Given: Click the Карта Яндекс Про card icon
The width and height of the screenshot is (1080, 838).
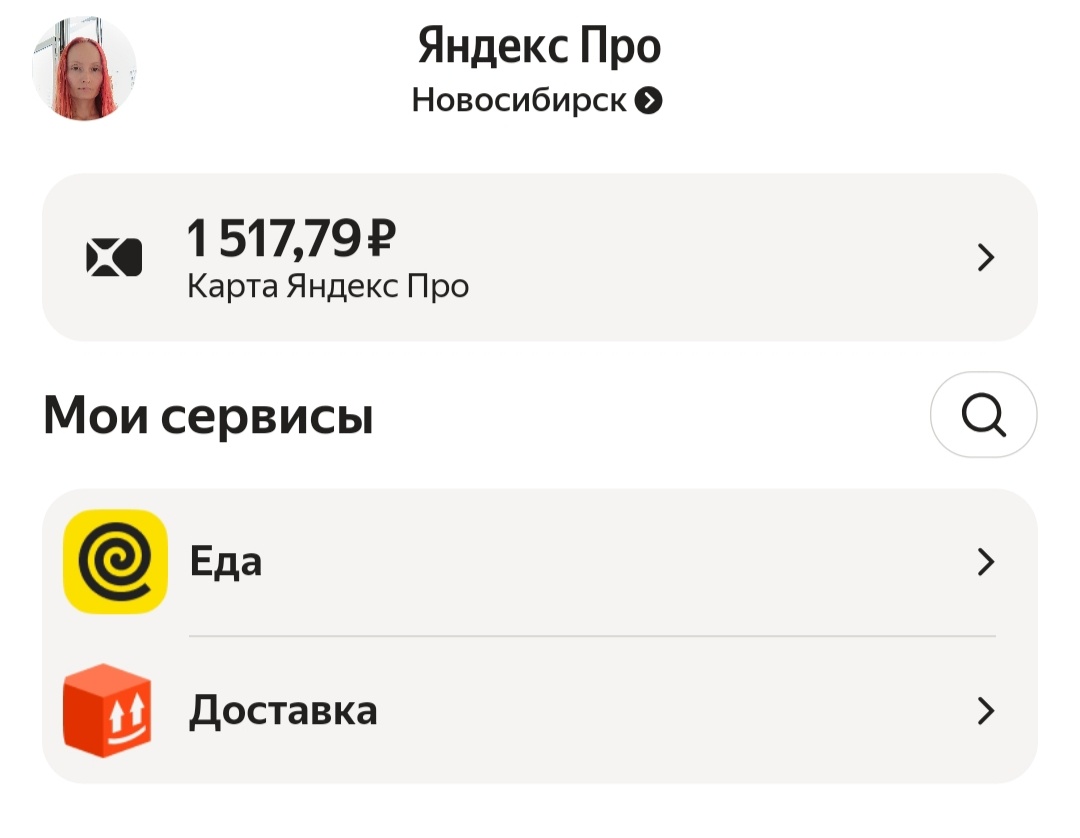Looking at the screenshot, I should point(113,257).
